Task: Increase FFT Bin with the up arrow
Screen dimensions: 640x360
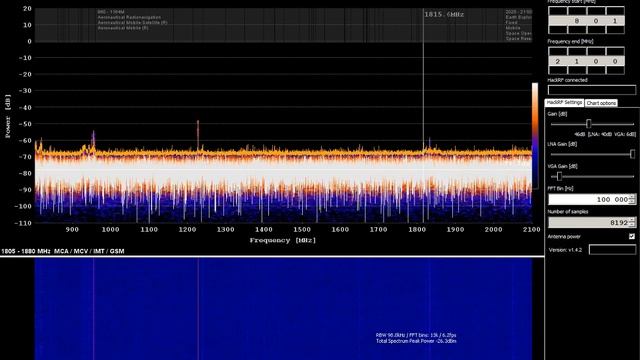Action: (632, 197)
